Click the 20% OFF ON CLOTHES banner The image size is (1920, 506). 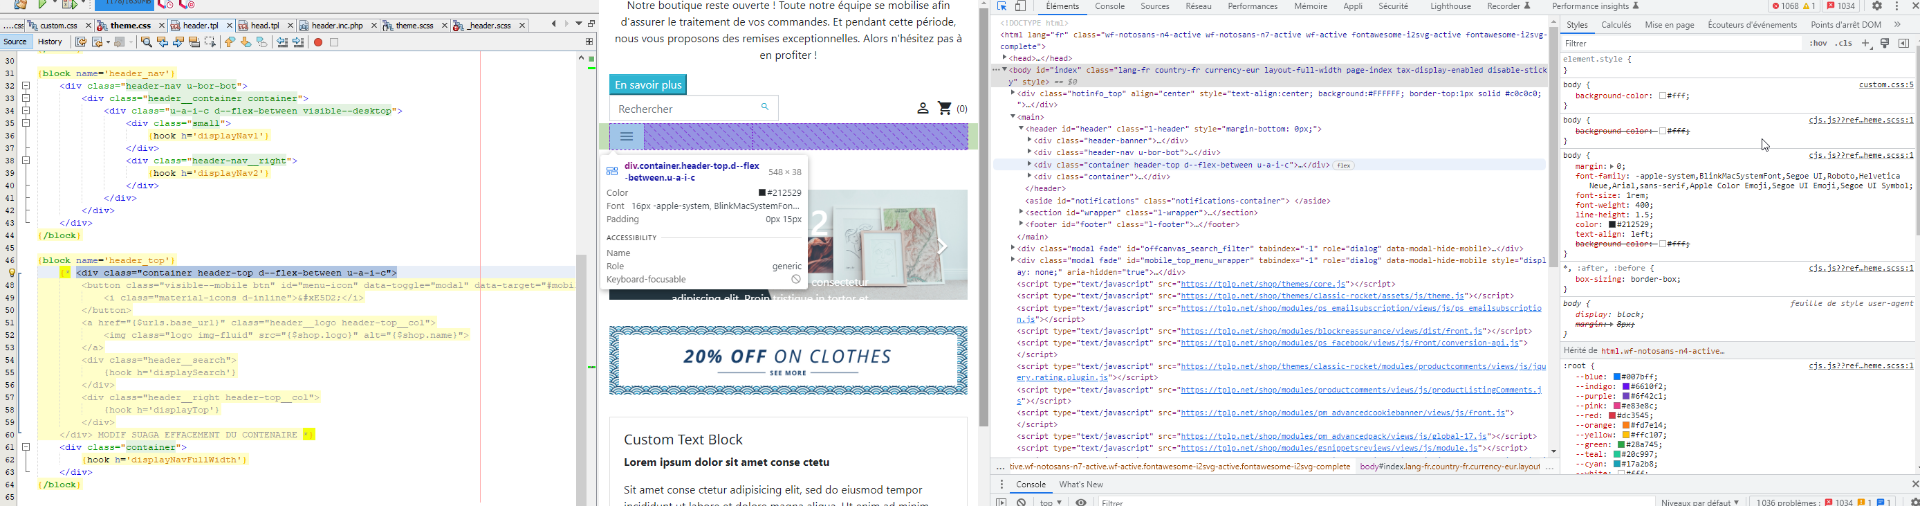point(788,360)
